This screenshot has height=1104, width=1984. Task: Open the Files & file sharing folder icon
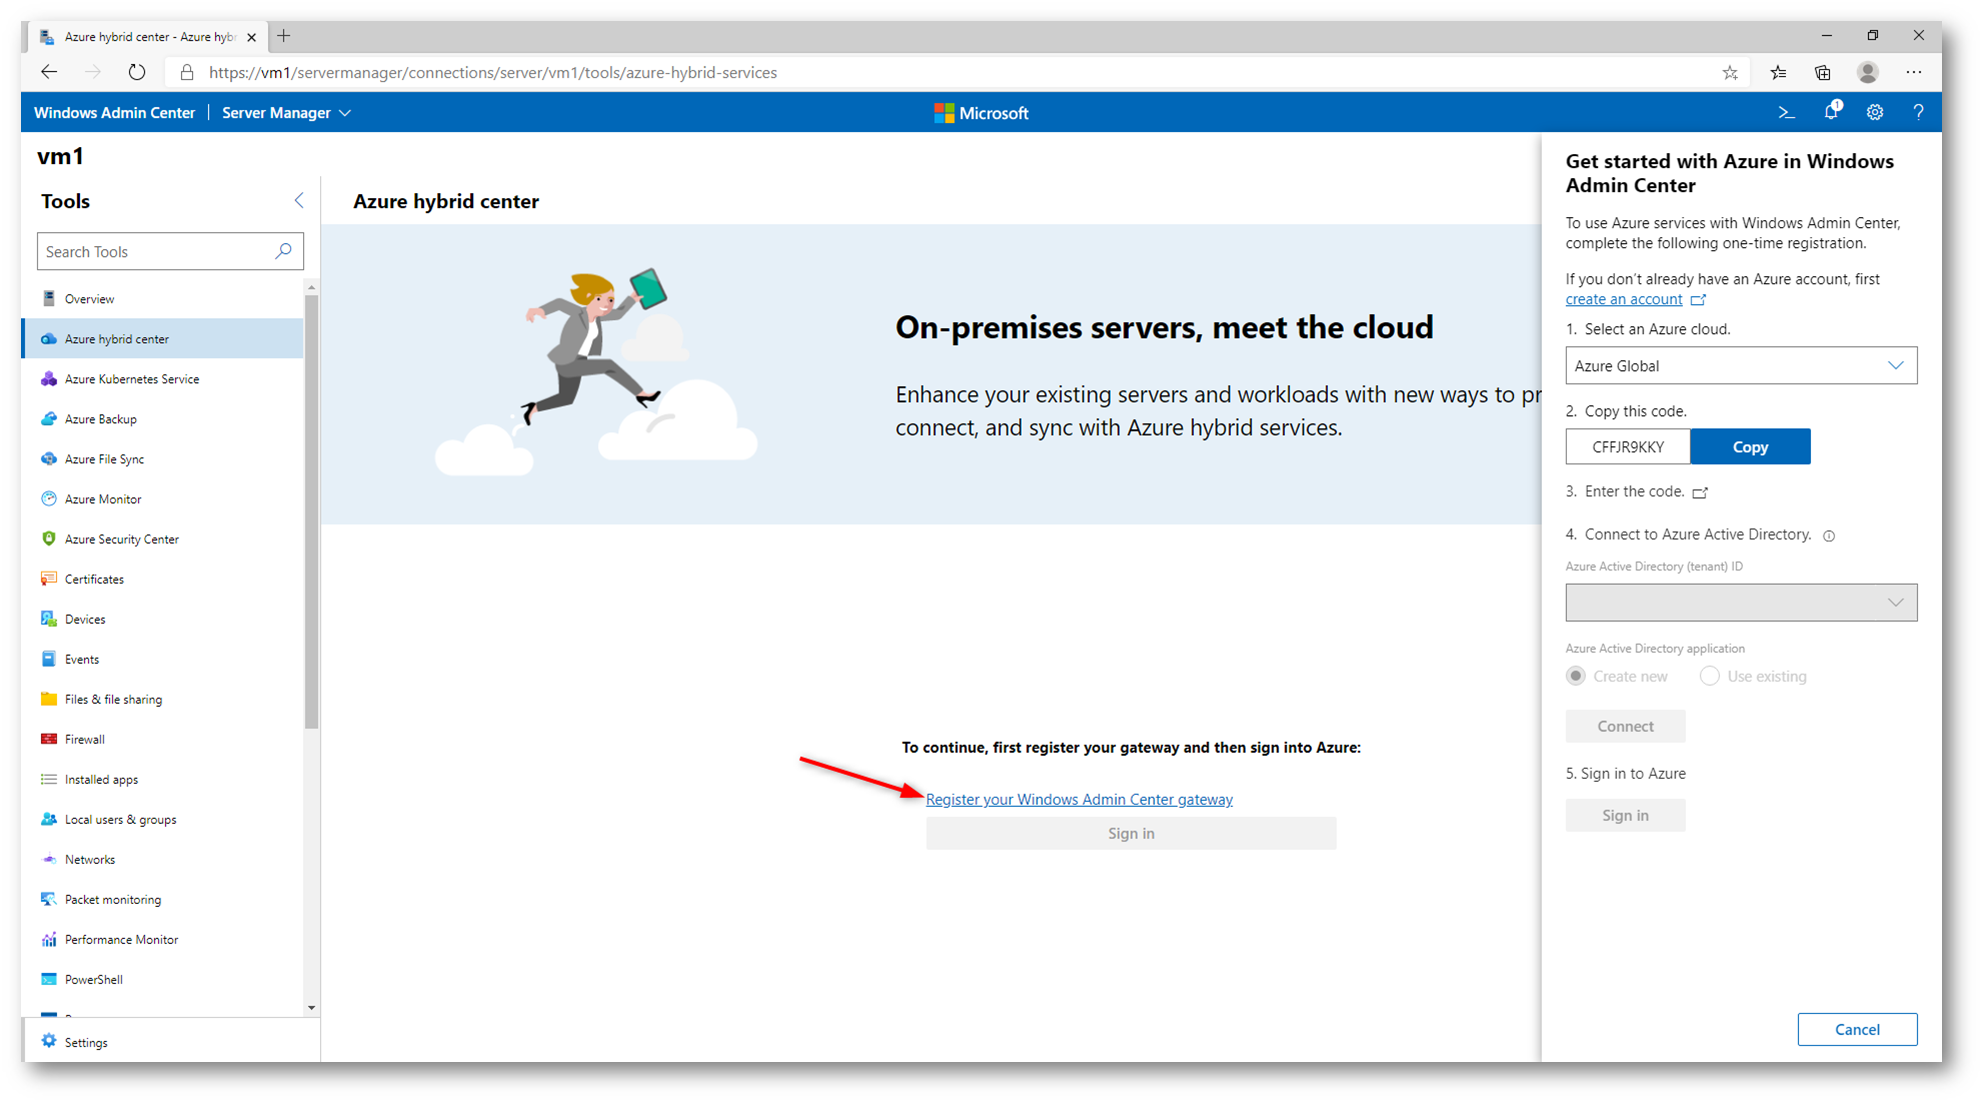(49, 698)
